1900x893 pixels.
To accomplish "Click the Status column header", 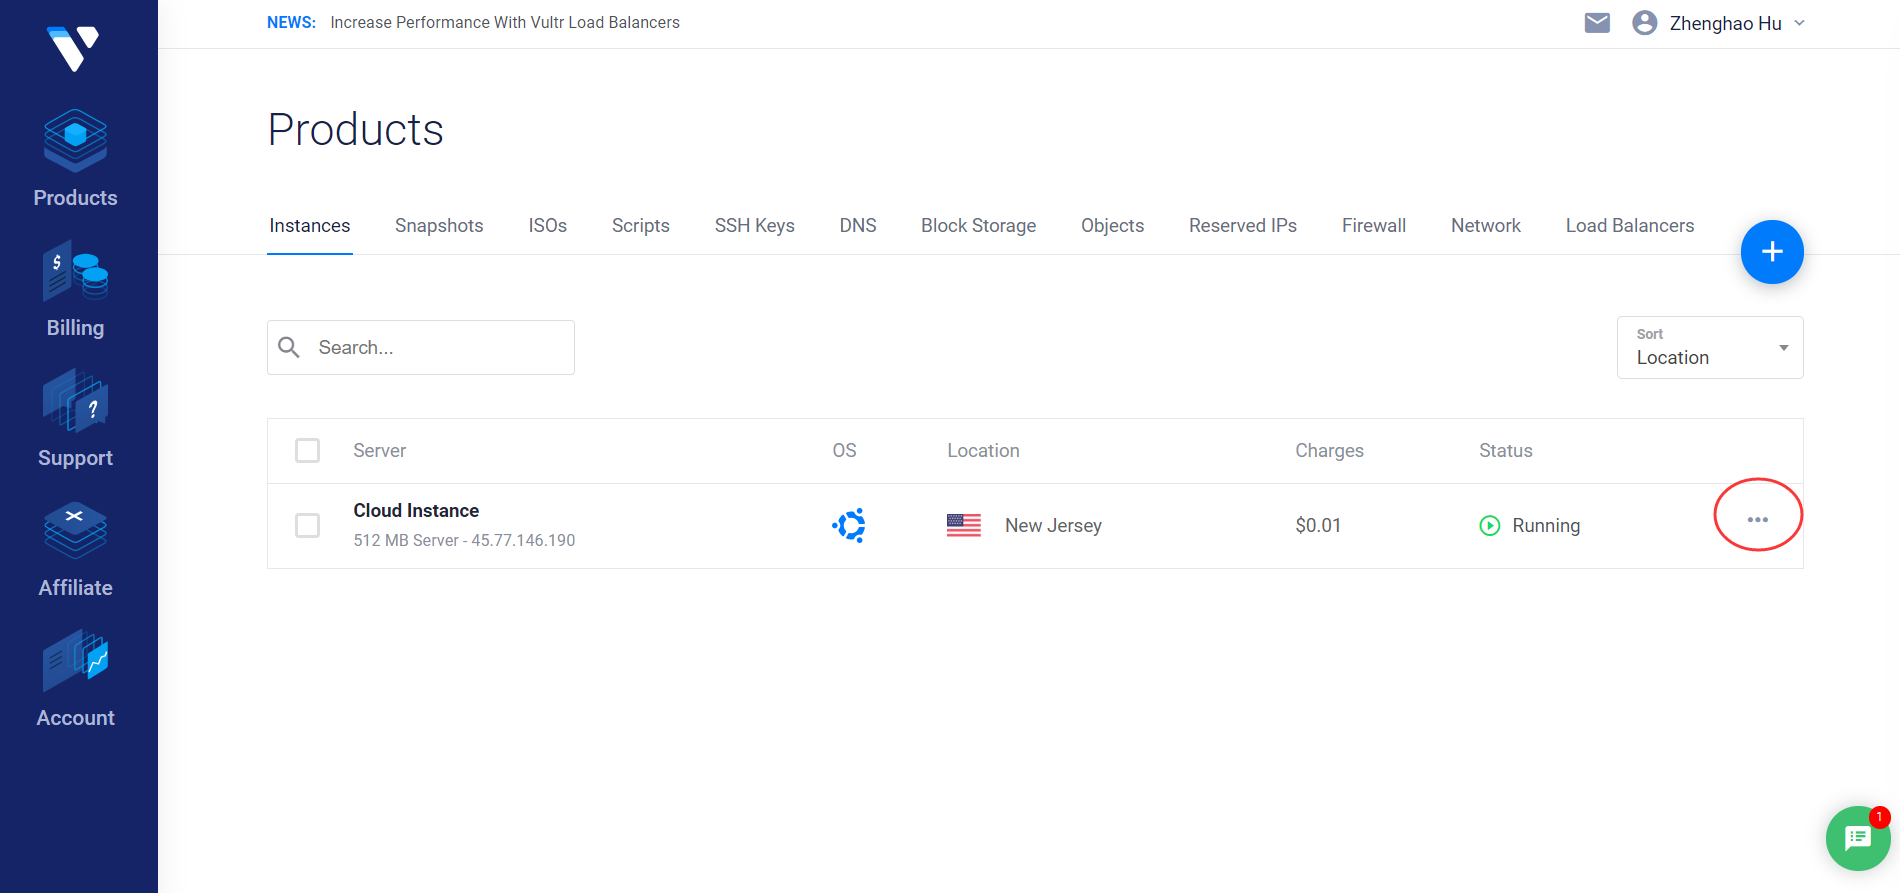I will (x=1506, y=451).
